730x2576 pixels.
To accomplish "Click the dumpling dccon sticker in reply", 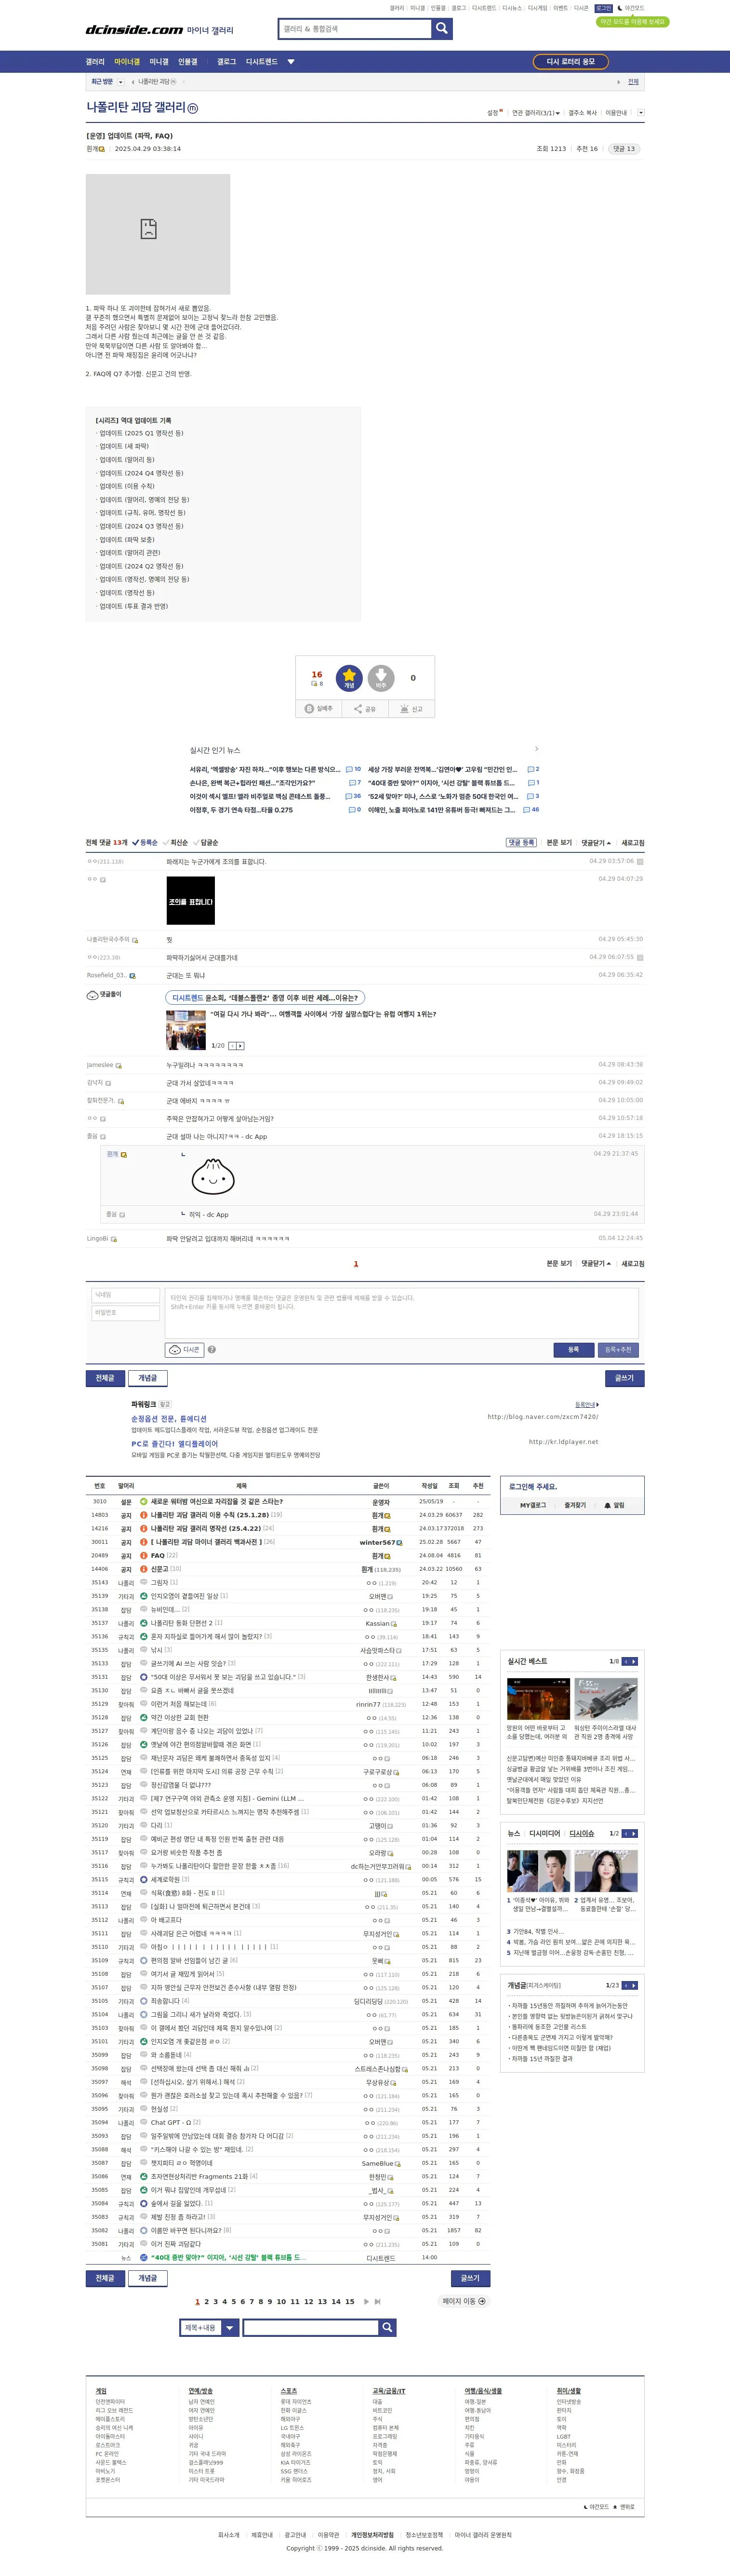I will point(213,1176).
